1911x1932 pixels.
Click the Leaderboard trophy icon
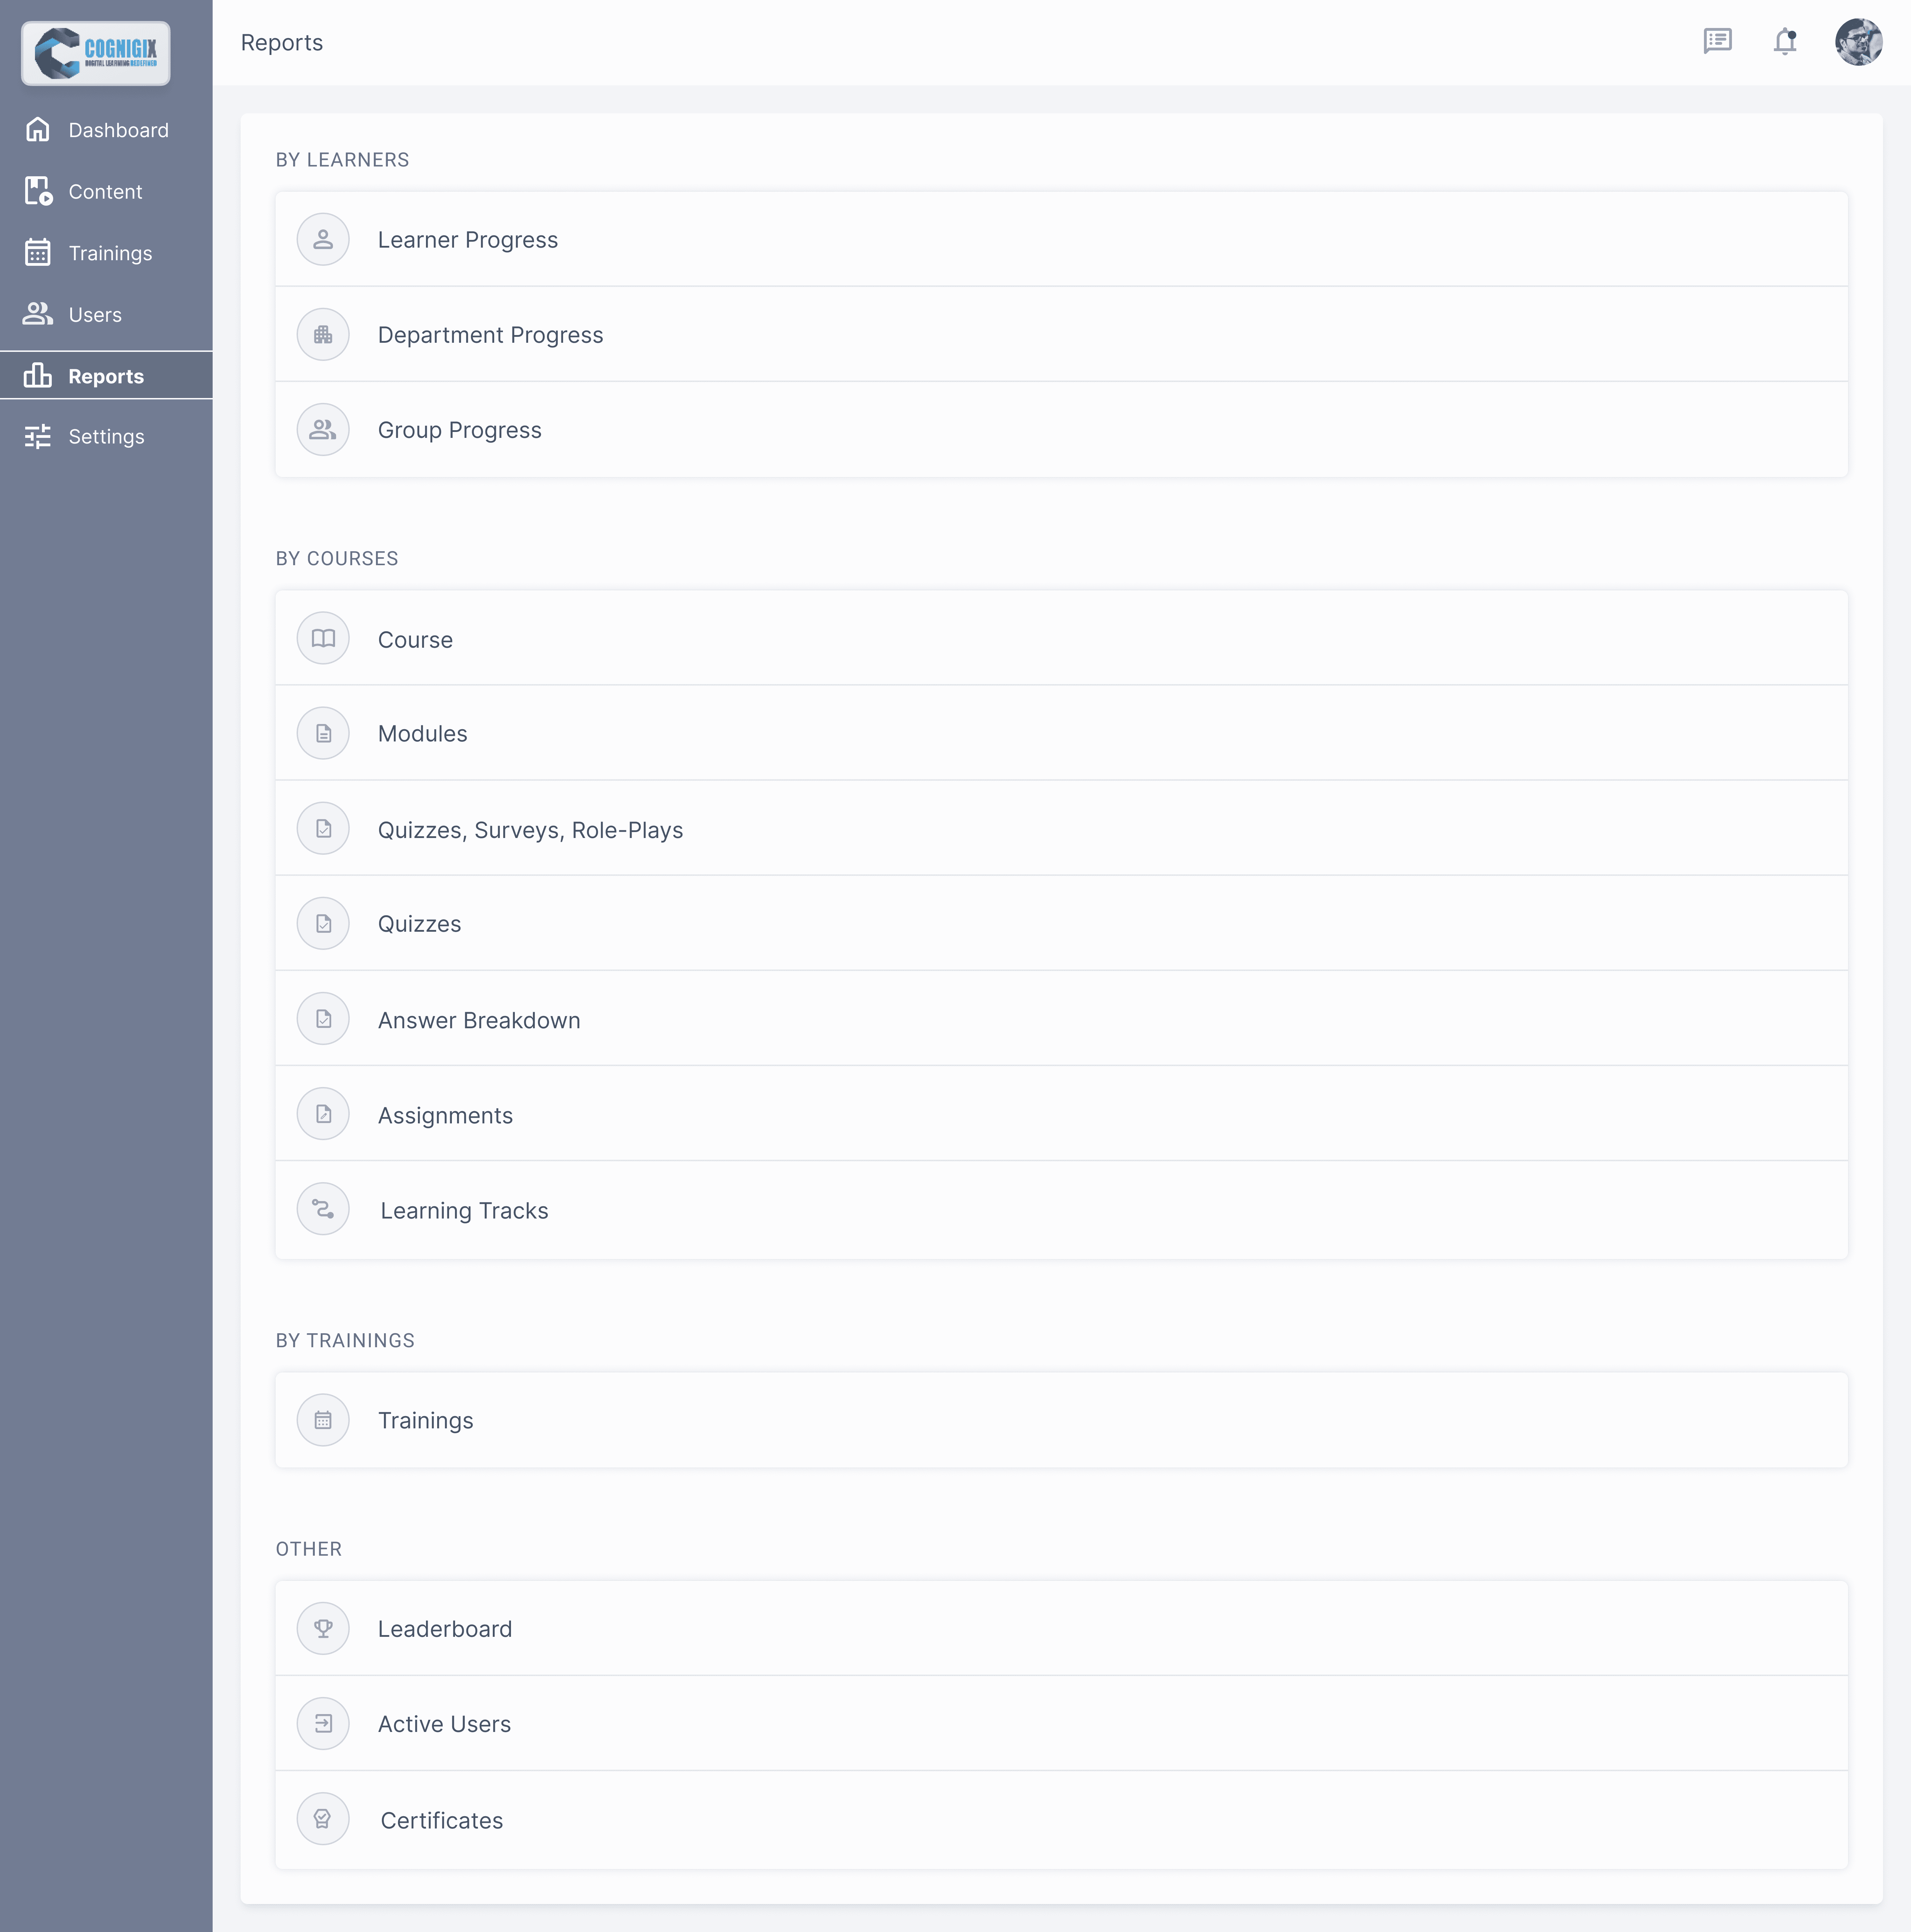click(323, 1628)
